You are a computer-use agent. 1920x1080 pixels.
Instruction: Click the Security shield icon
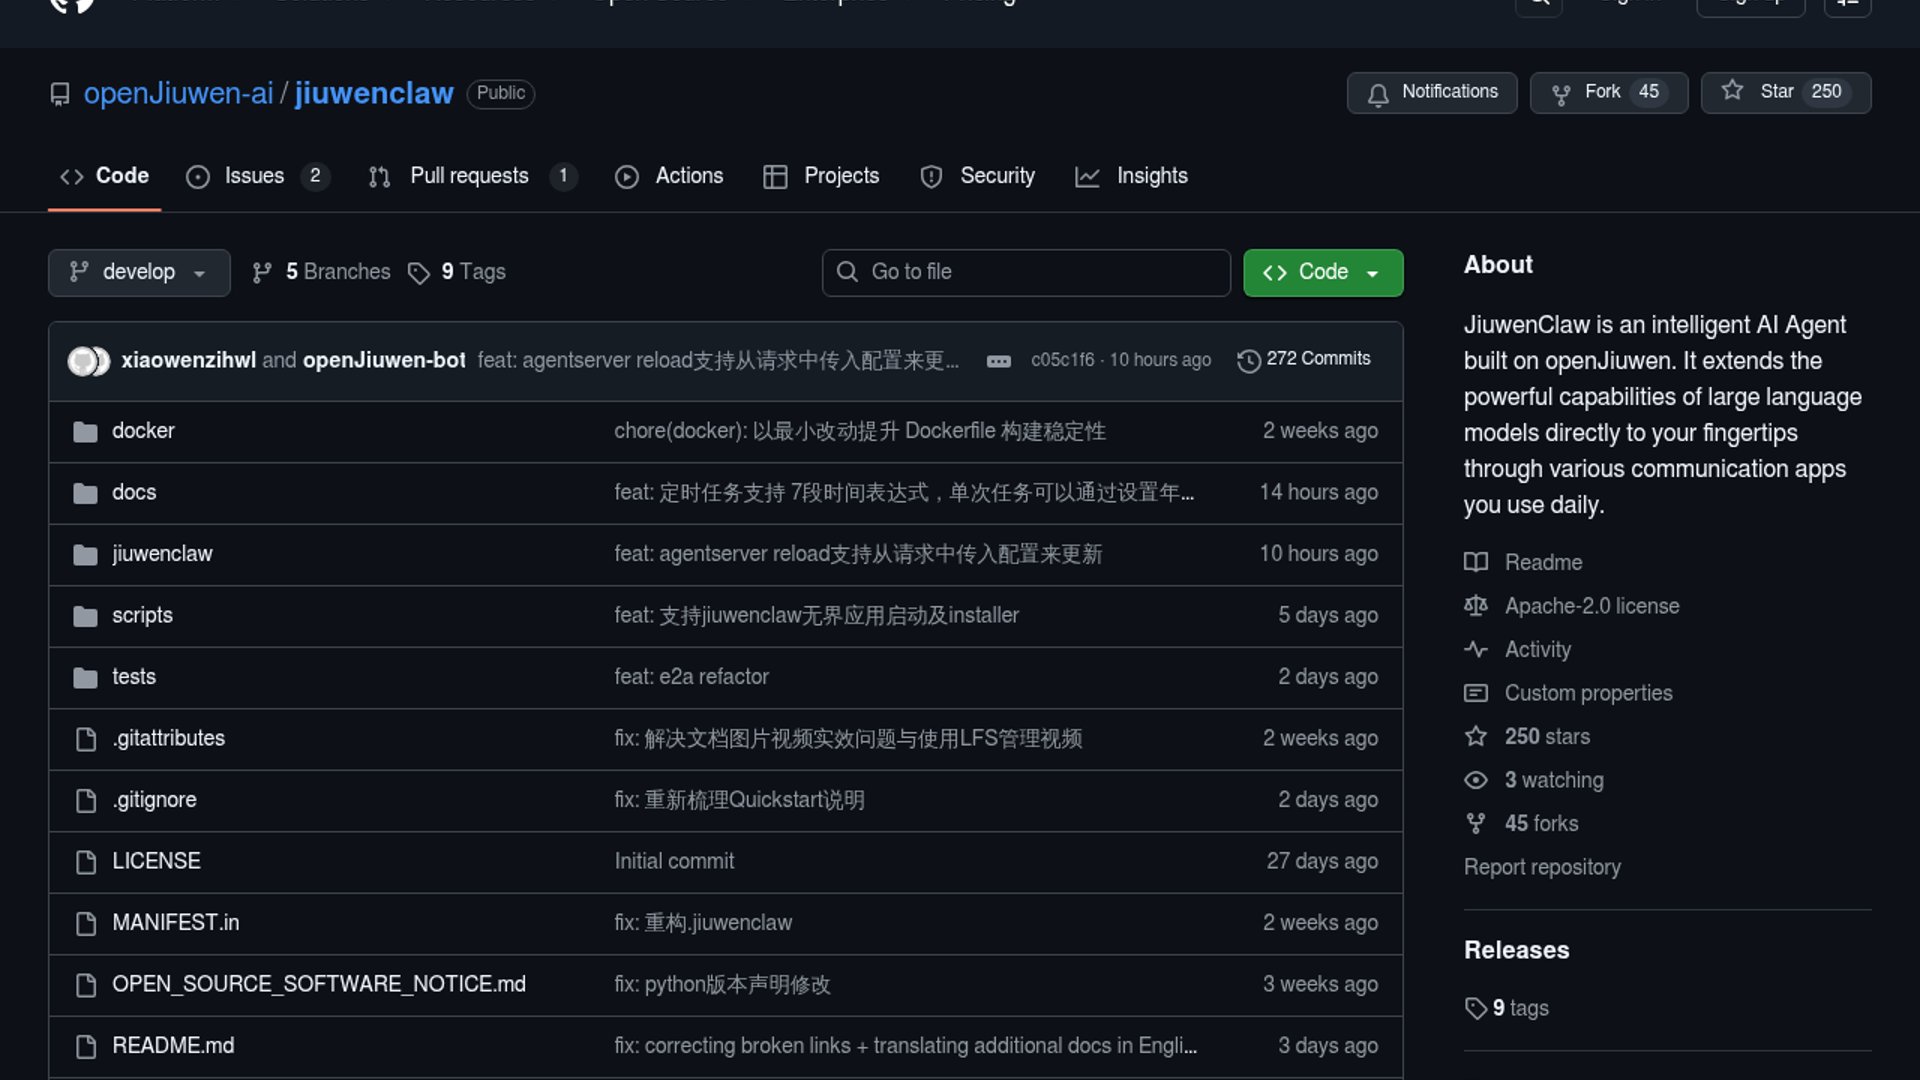[x=931, y=177]
